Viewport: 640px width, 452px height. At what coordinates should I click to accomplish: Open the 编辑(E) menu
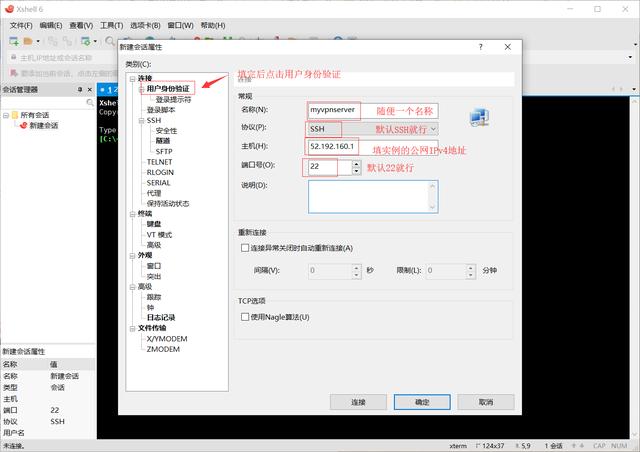(51, 25)
